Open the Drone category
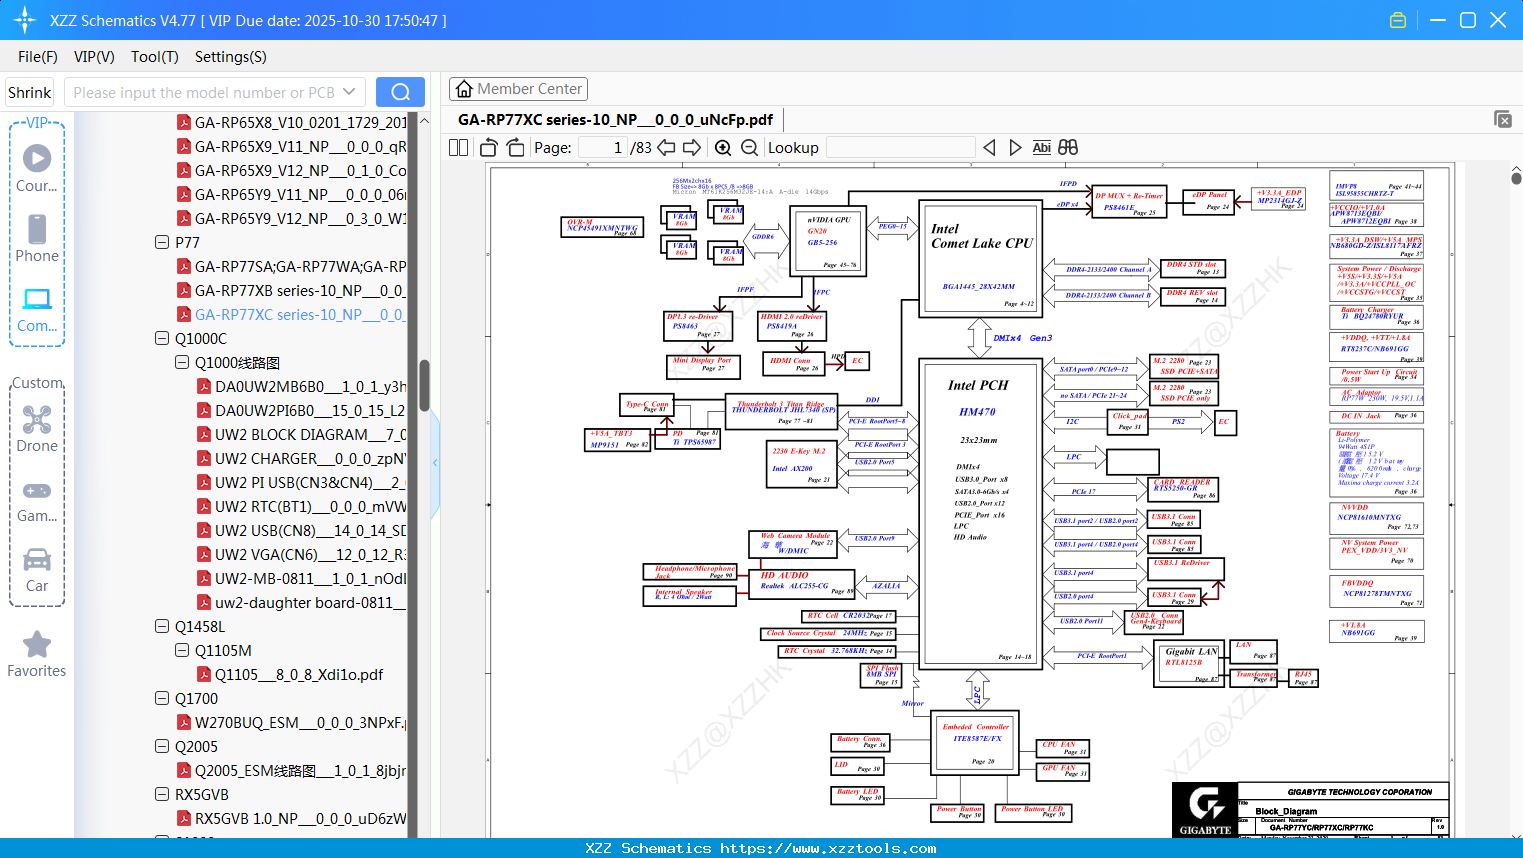Viewport: 1523px width, 858px height. 37,428
